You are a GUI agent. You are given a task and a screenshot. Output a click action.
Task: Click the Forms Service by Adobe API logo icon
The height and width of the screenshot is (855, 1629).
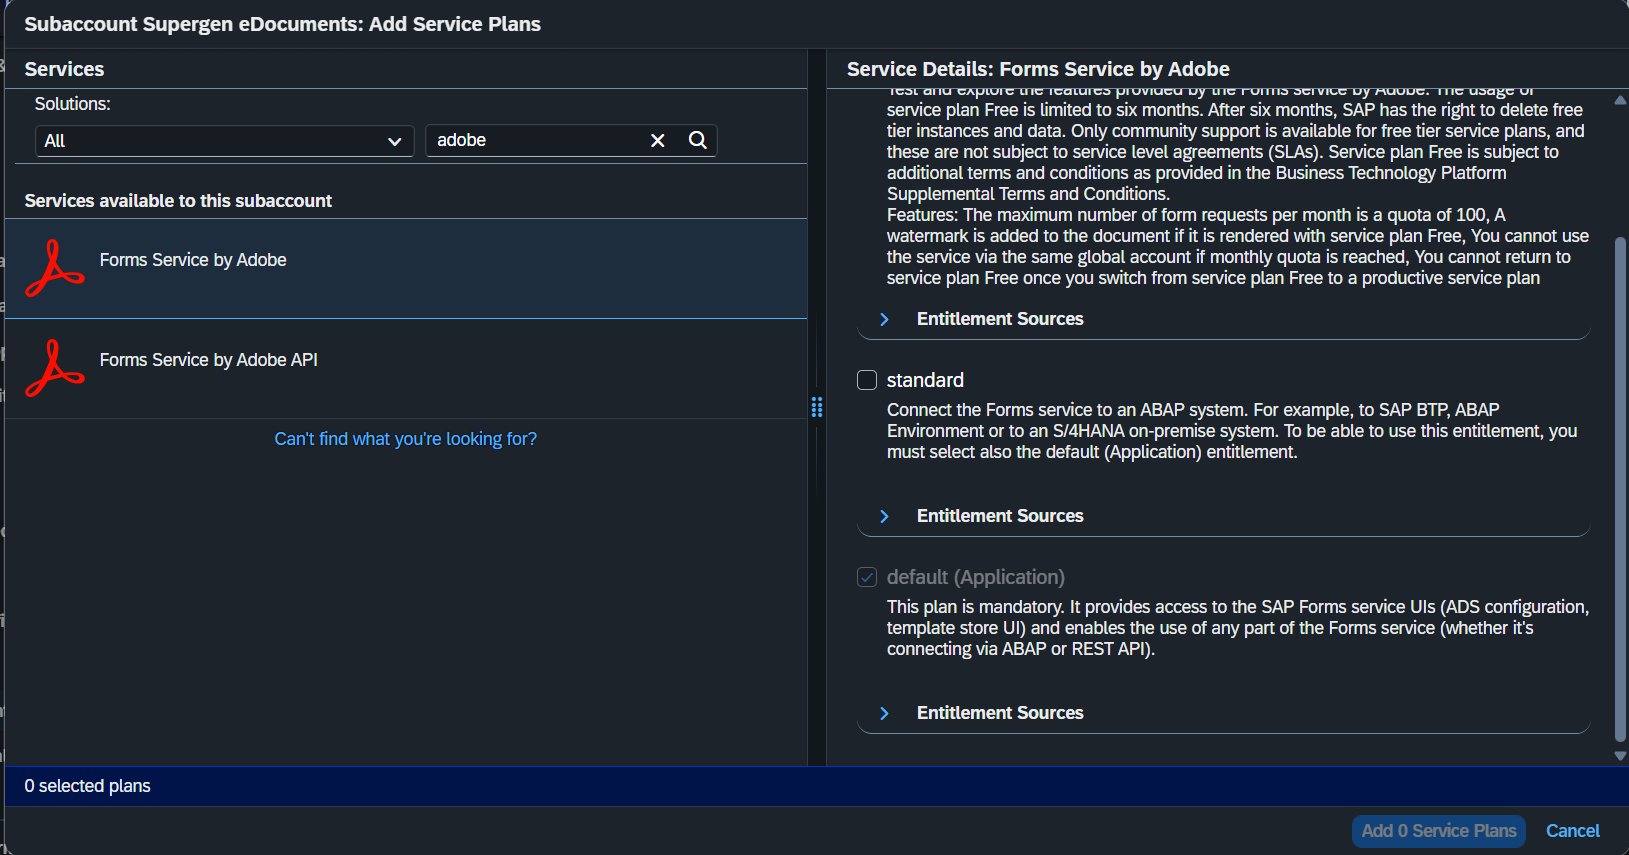pos(54,369)
